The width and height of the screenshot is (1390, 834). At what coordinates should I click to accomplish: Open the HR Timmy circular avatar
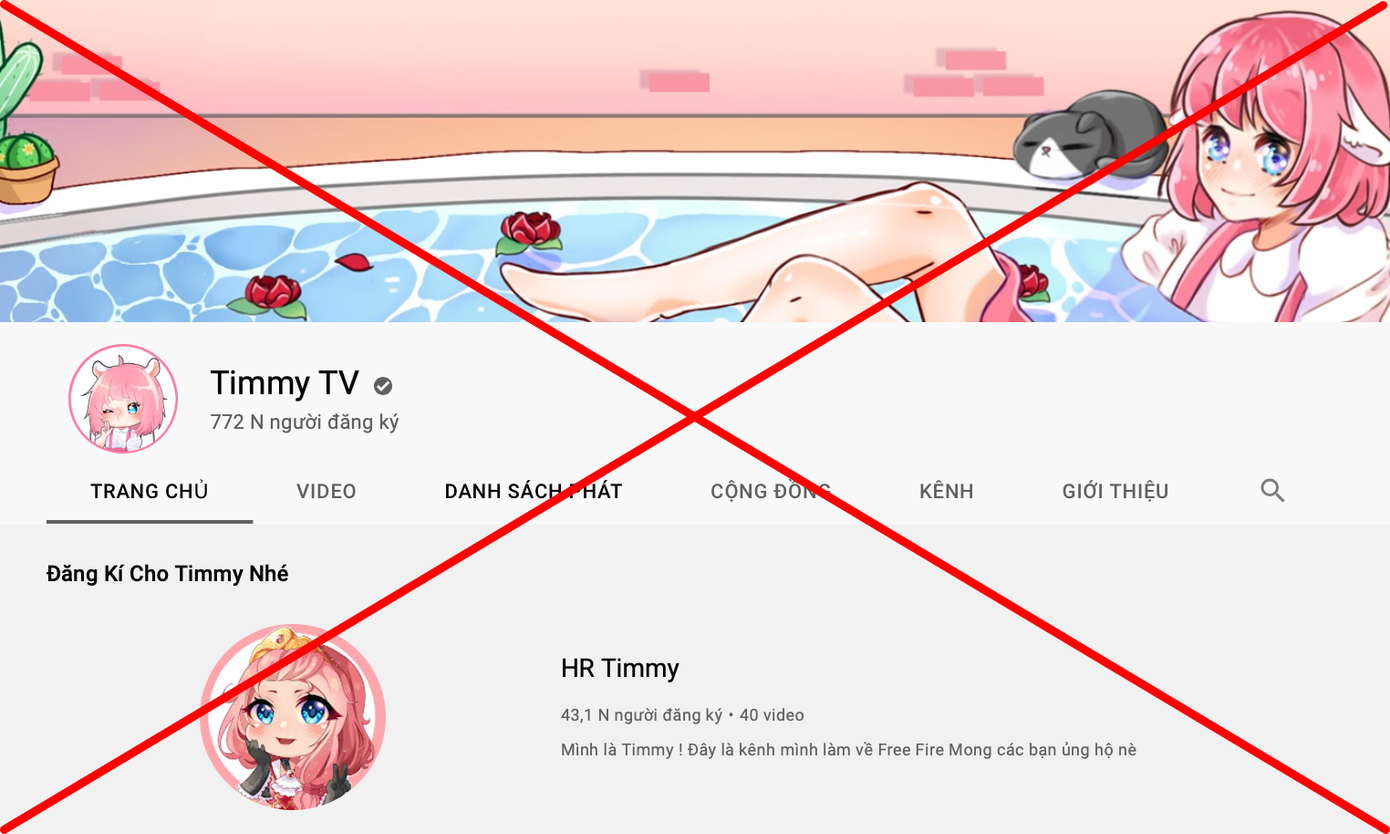pyautogui.click(x=293, y=716)
